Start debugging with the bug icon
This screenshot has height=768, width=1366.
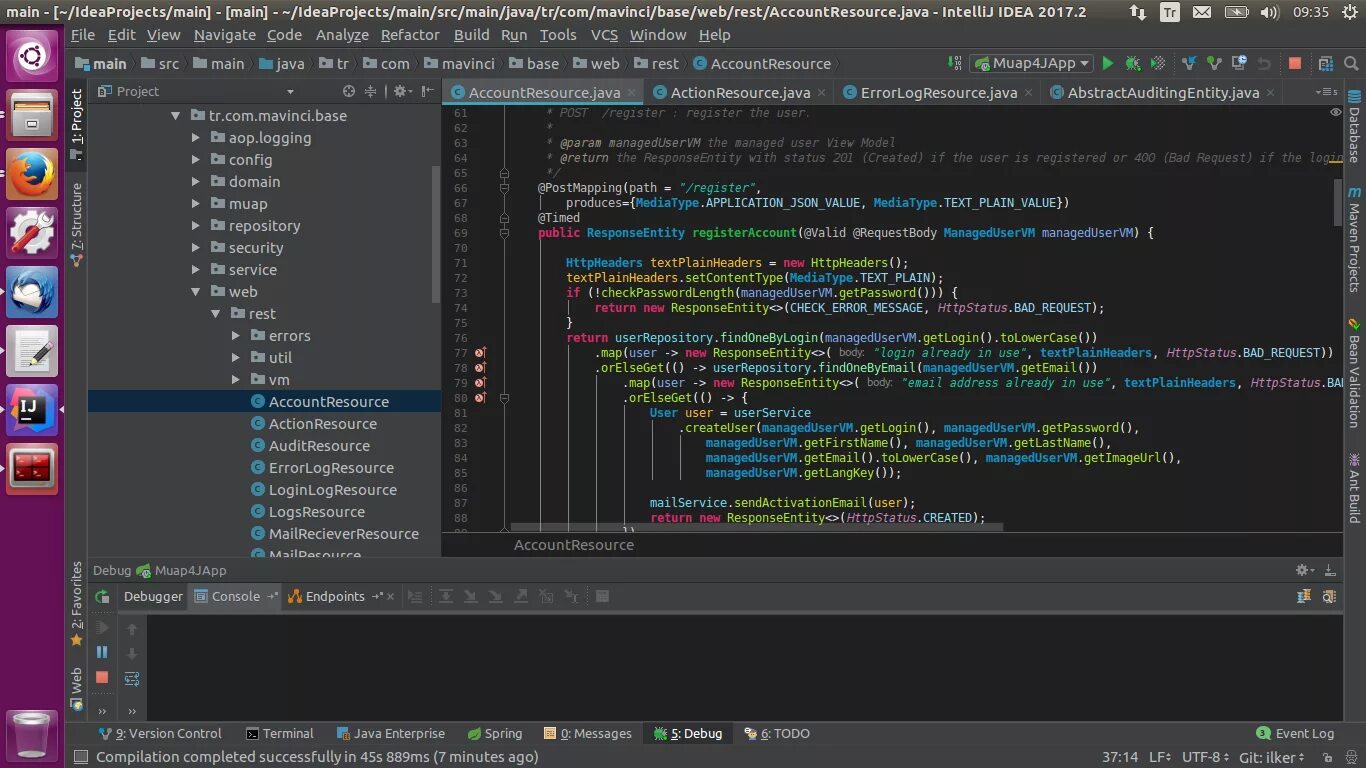(1133, 63)
